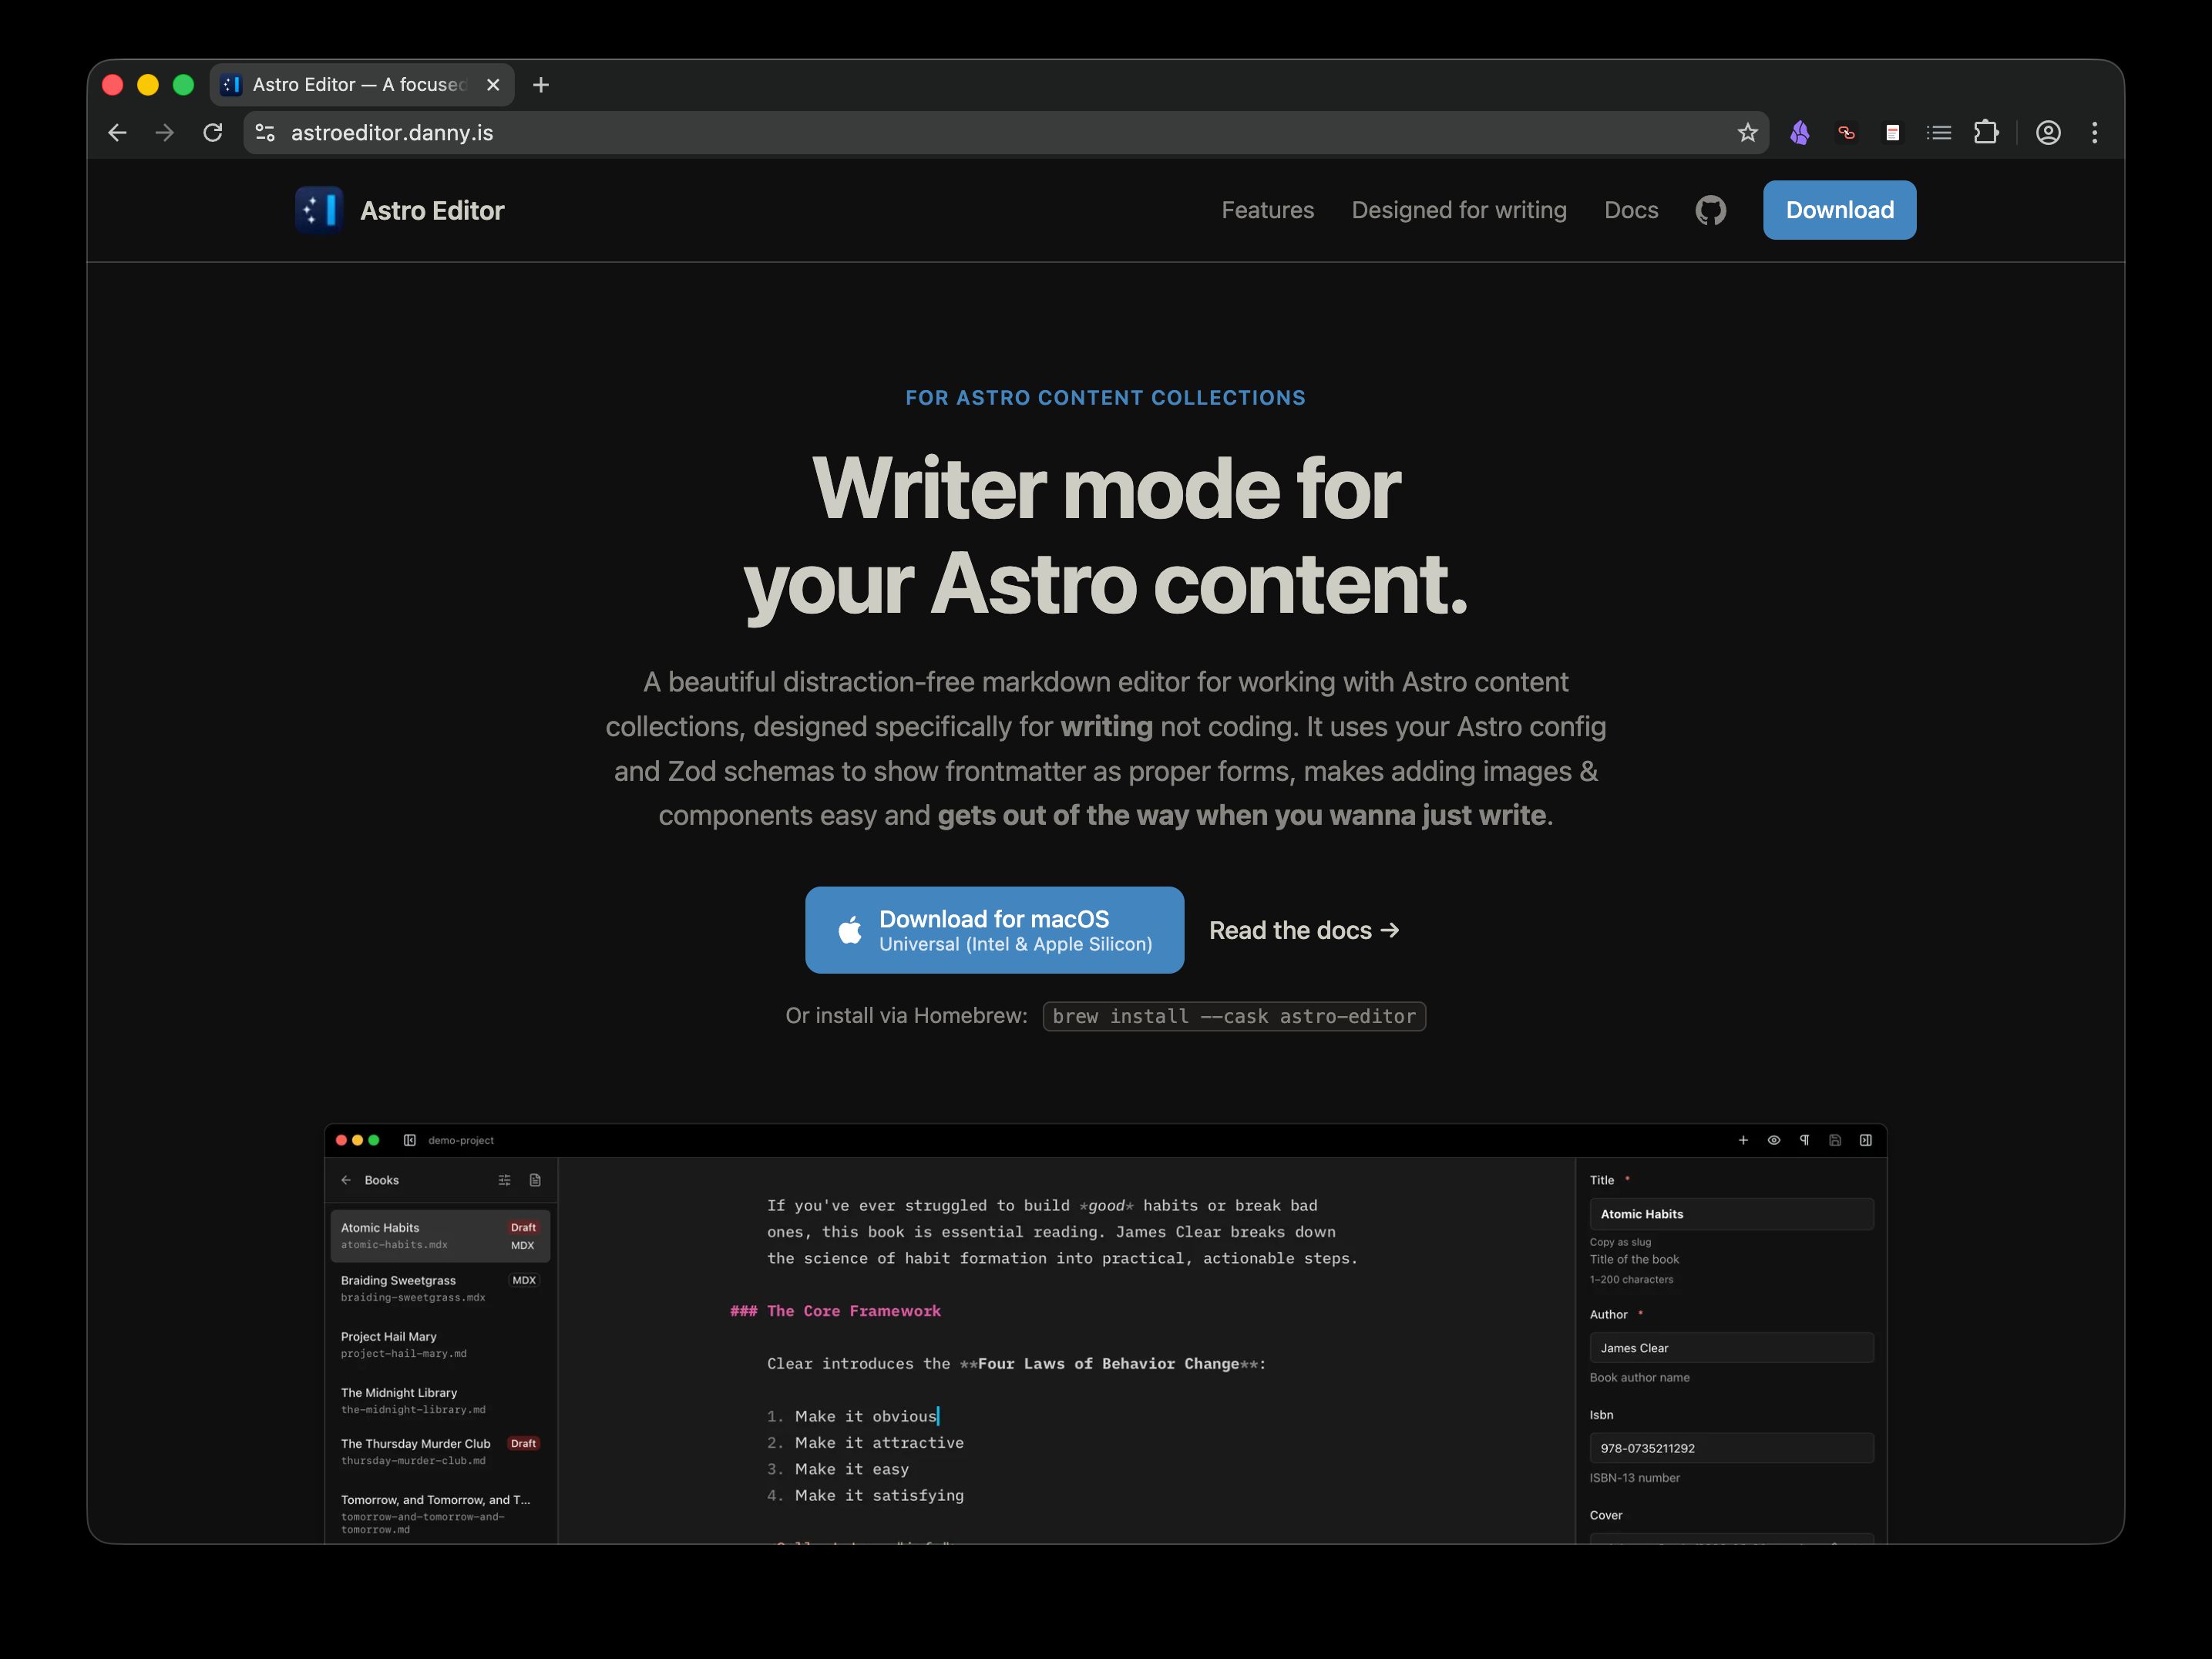Screen dimensions: 2212x1659
Task: Click the browser forward arrow
Action: pyautogui.click(x=165, y=133)
